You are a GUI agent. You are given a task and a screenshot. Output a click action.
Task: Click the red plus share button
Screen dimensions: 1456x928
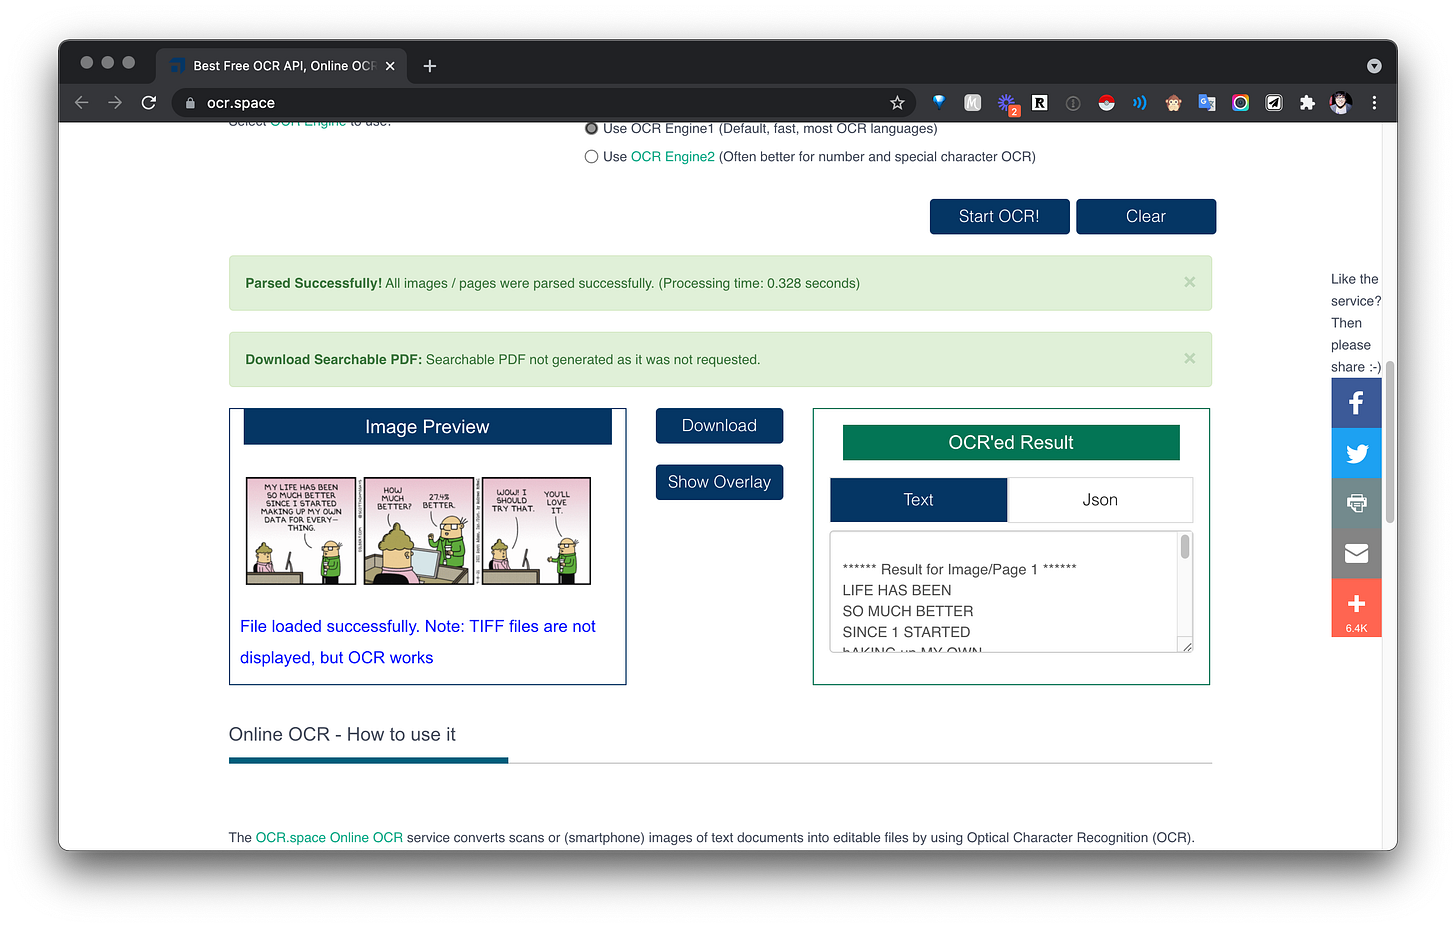(x=1356, y=607)
